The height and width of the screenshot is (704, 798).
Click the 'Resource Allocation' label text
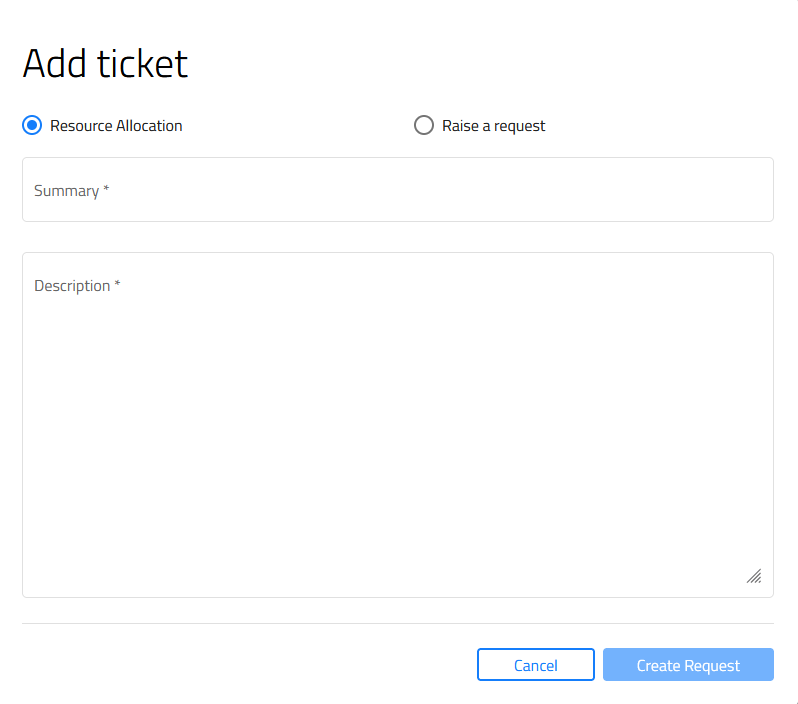point(116,126)
